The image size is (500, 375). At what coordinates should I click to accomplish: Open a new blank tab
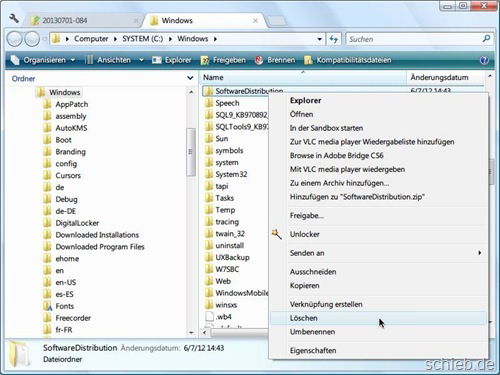[276, 21]
